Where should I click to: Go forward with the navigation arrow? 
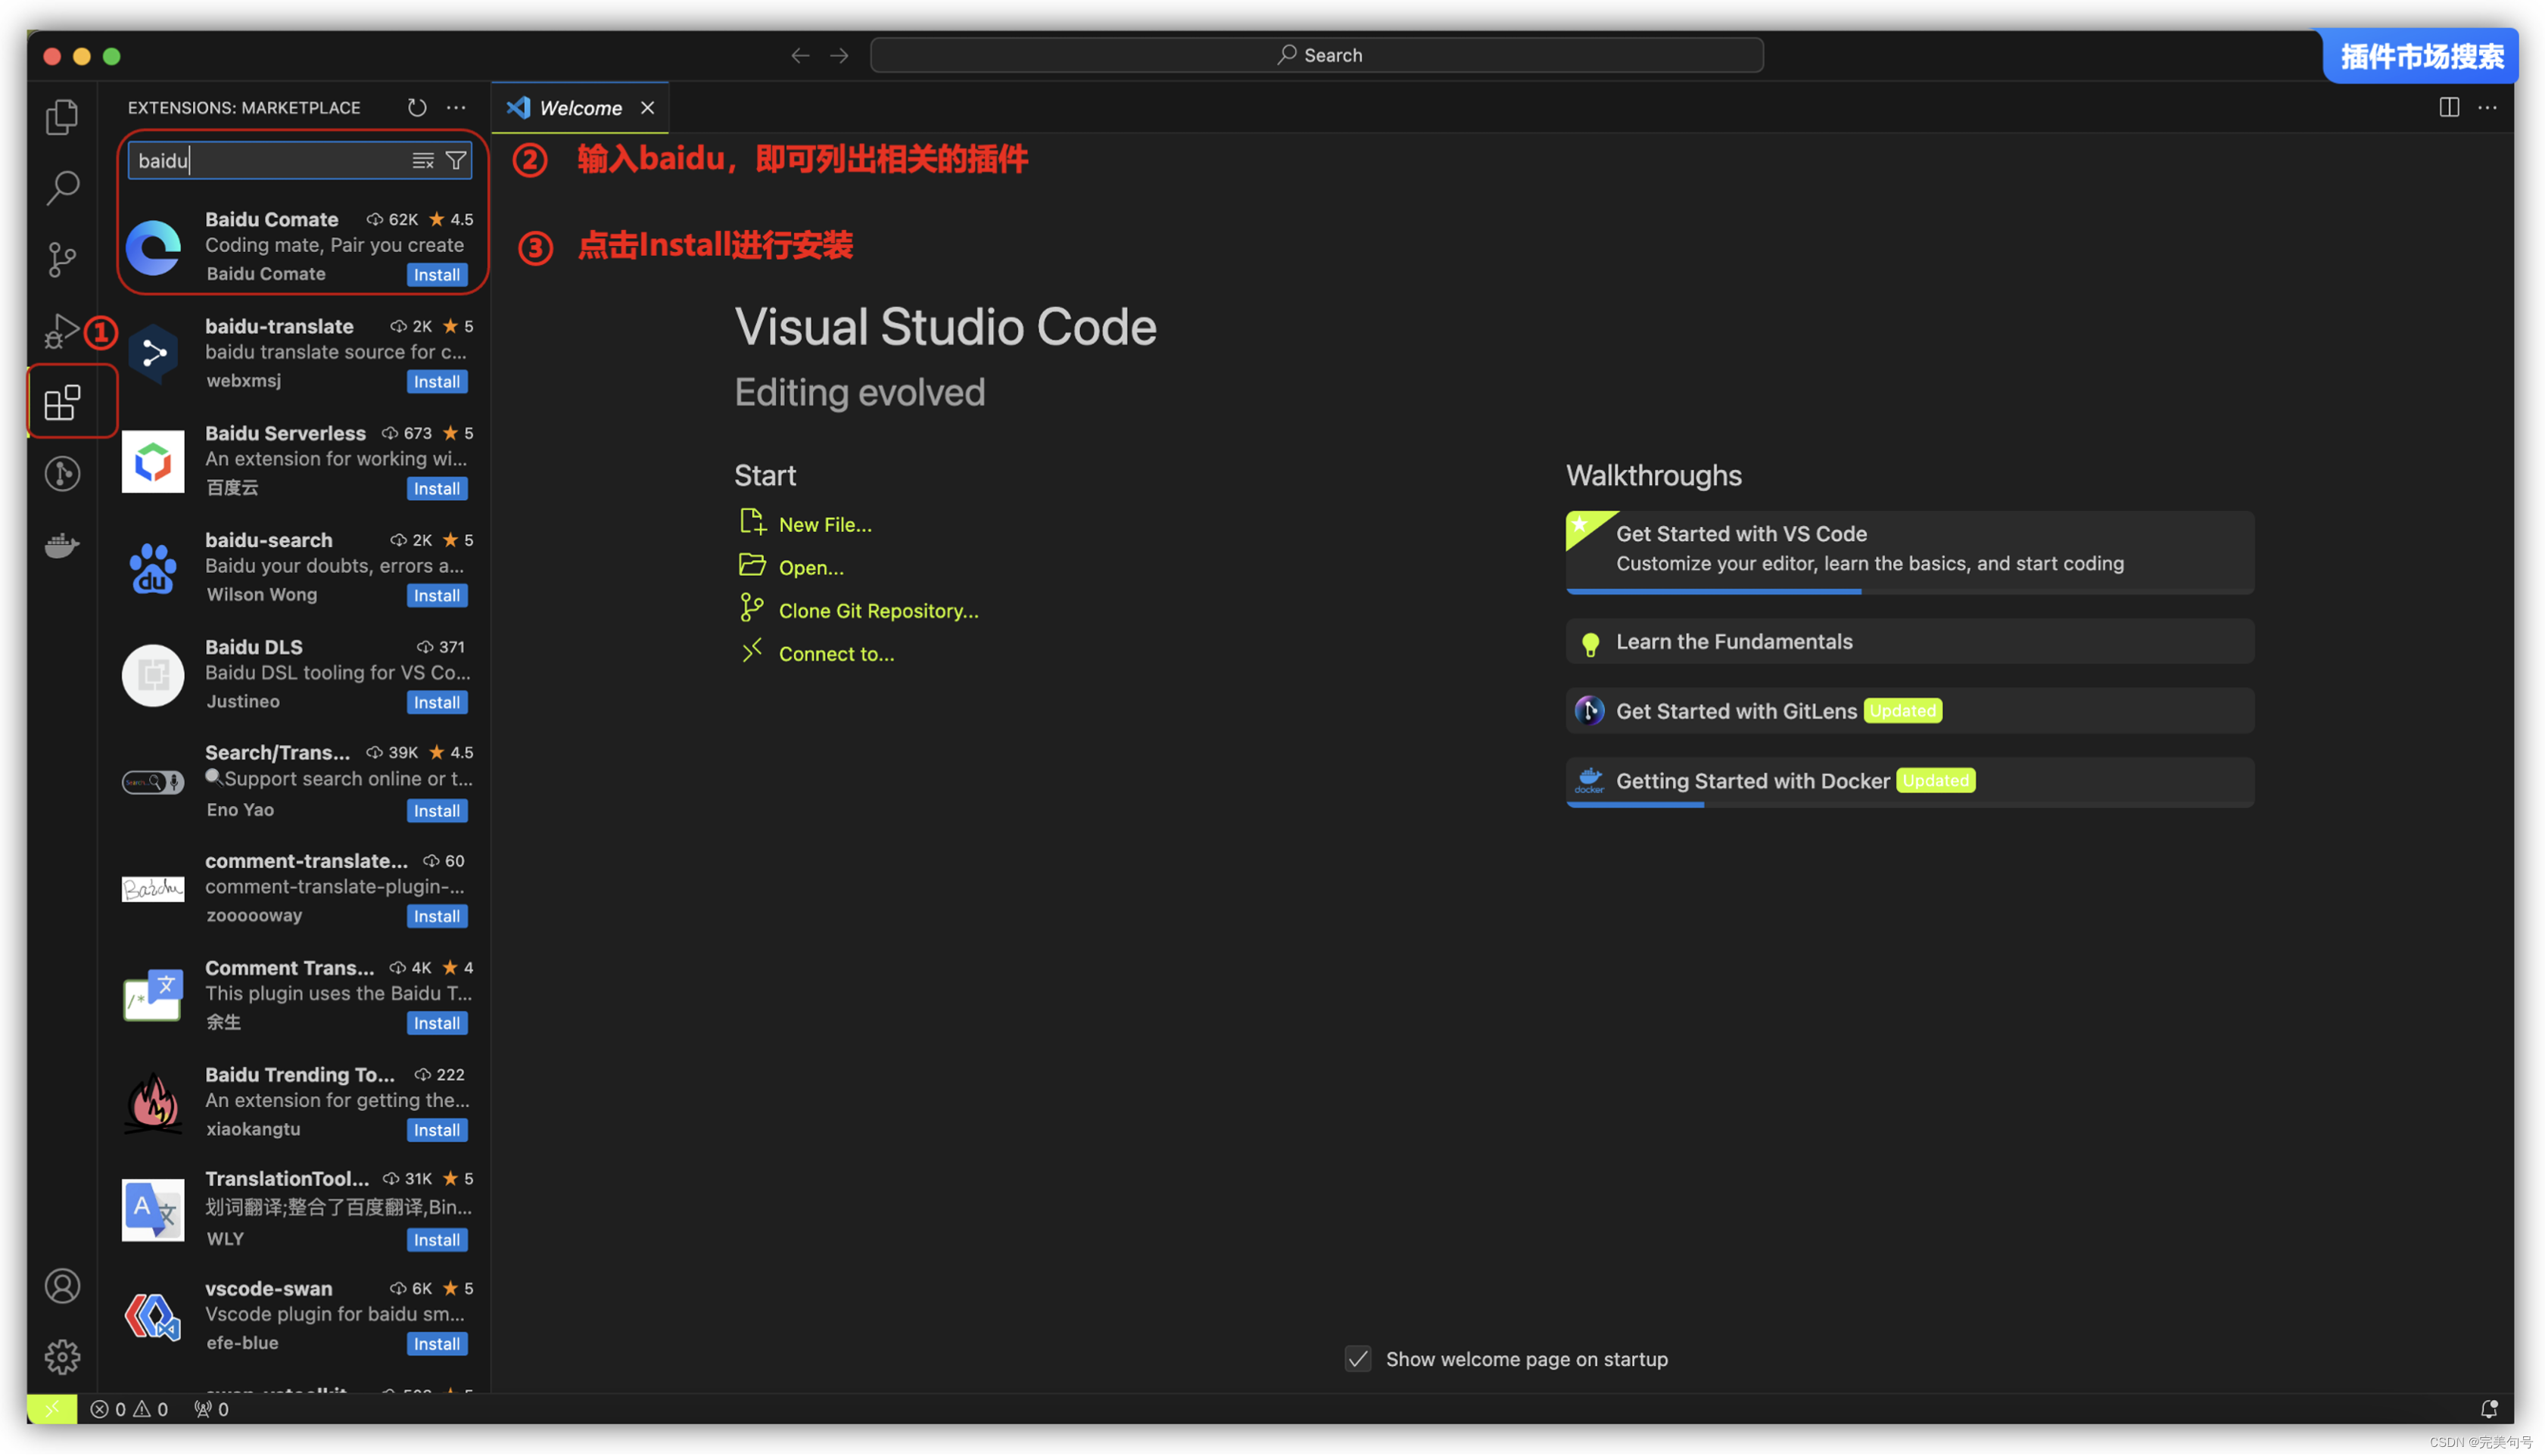pyautogui.click(x=839, y=55)
